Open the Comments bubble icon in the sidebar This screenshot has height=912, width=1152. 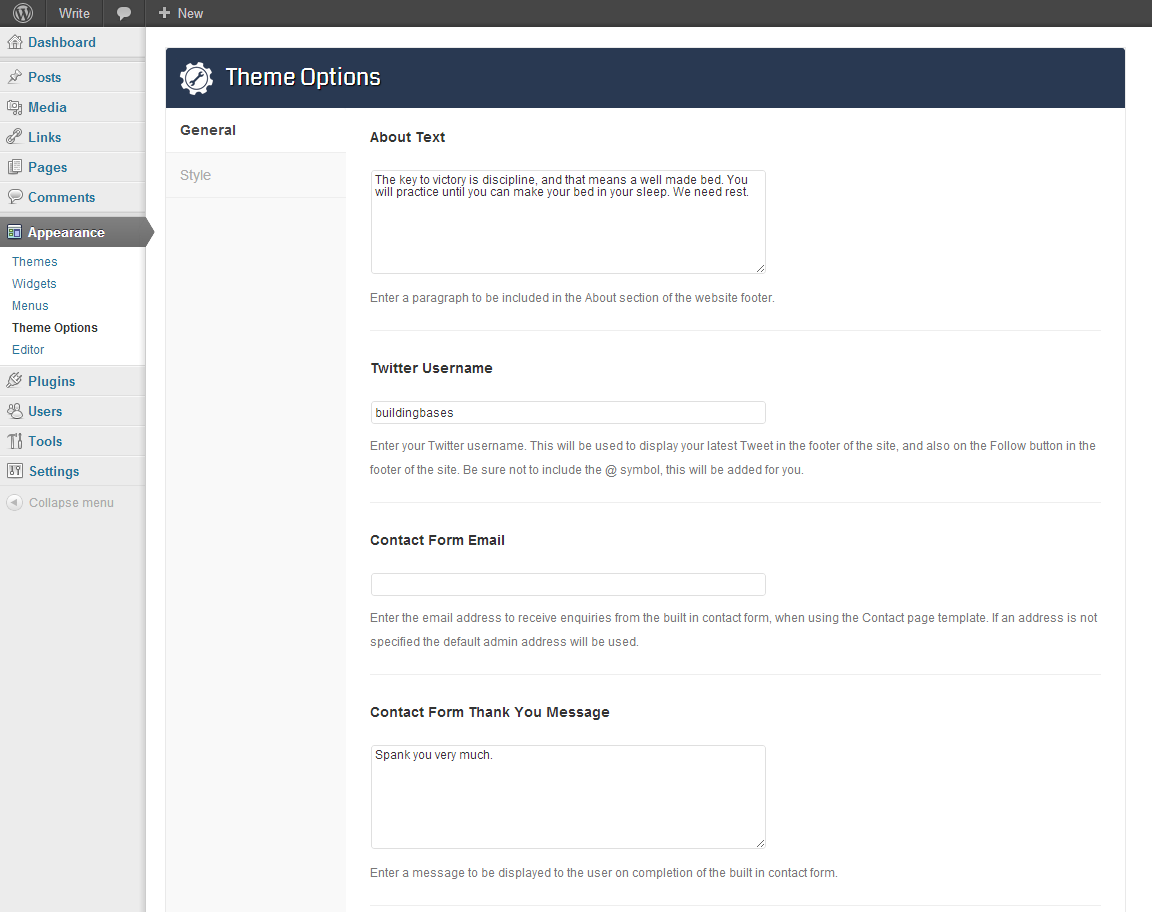pyautogui.click(x=16, y=197)
